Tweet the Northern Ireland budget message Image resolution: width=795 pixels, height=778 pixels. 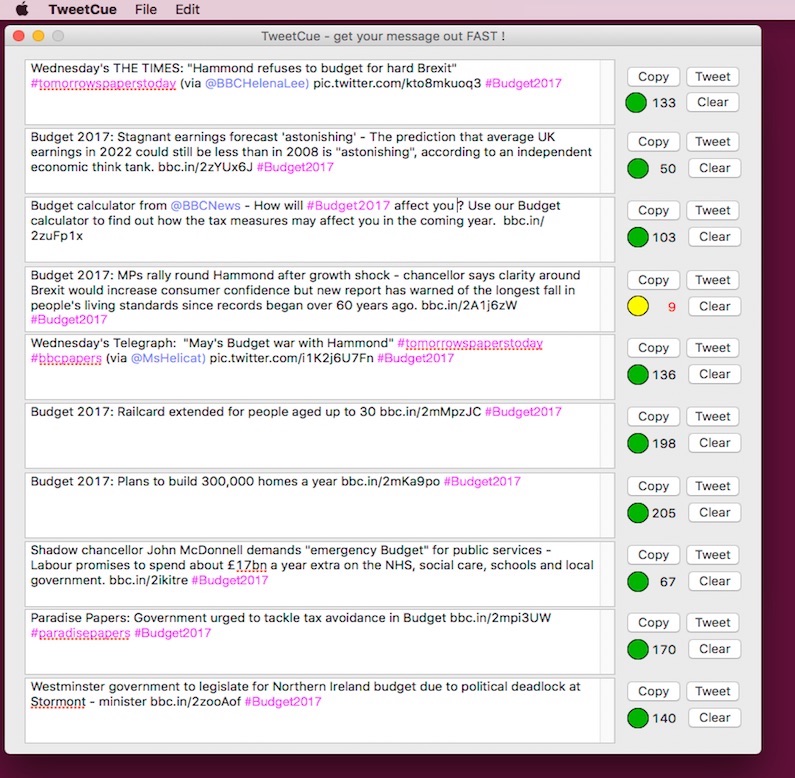click(712, 691)
